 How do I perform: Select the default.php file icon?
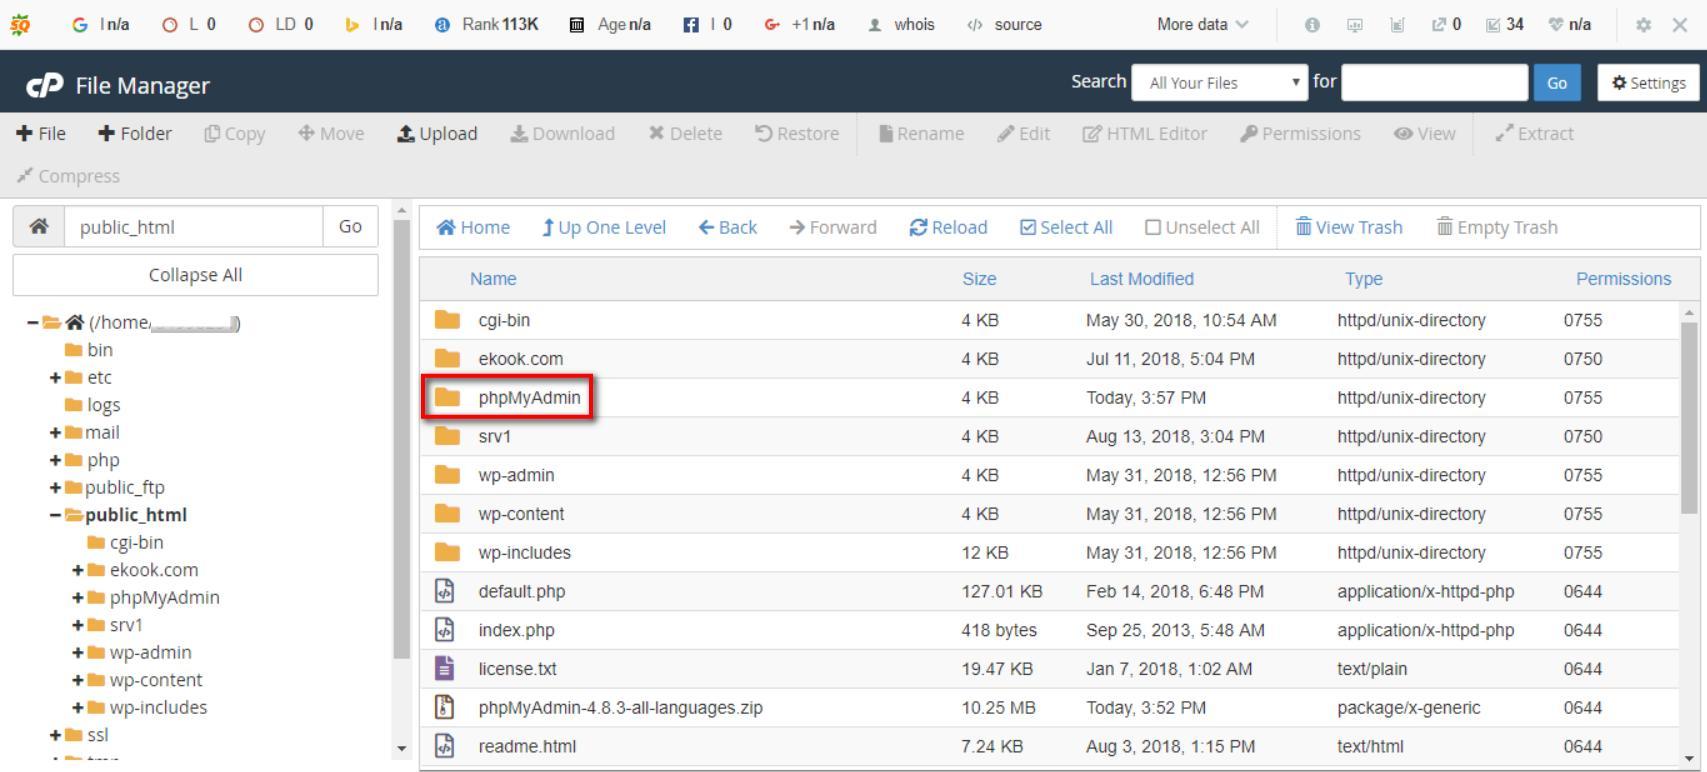pos(445,591)
